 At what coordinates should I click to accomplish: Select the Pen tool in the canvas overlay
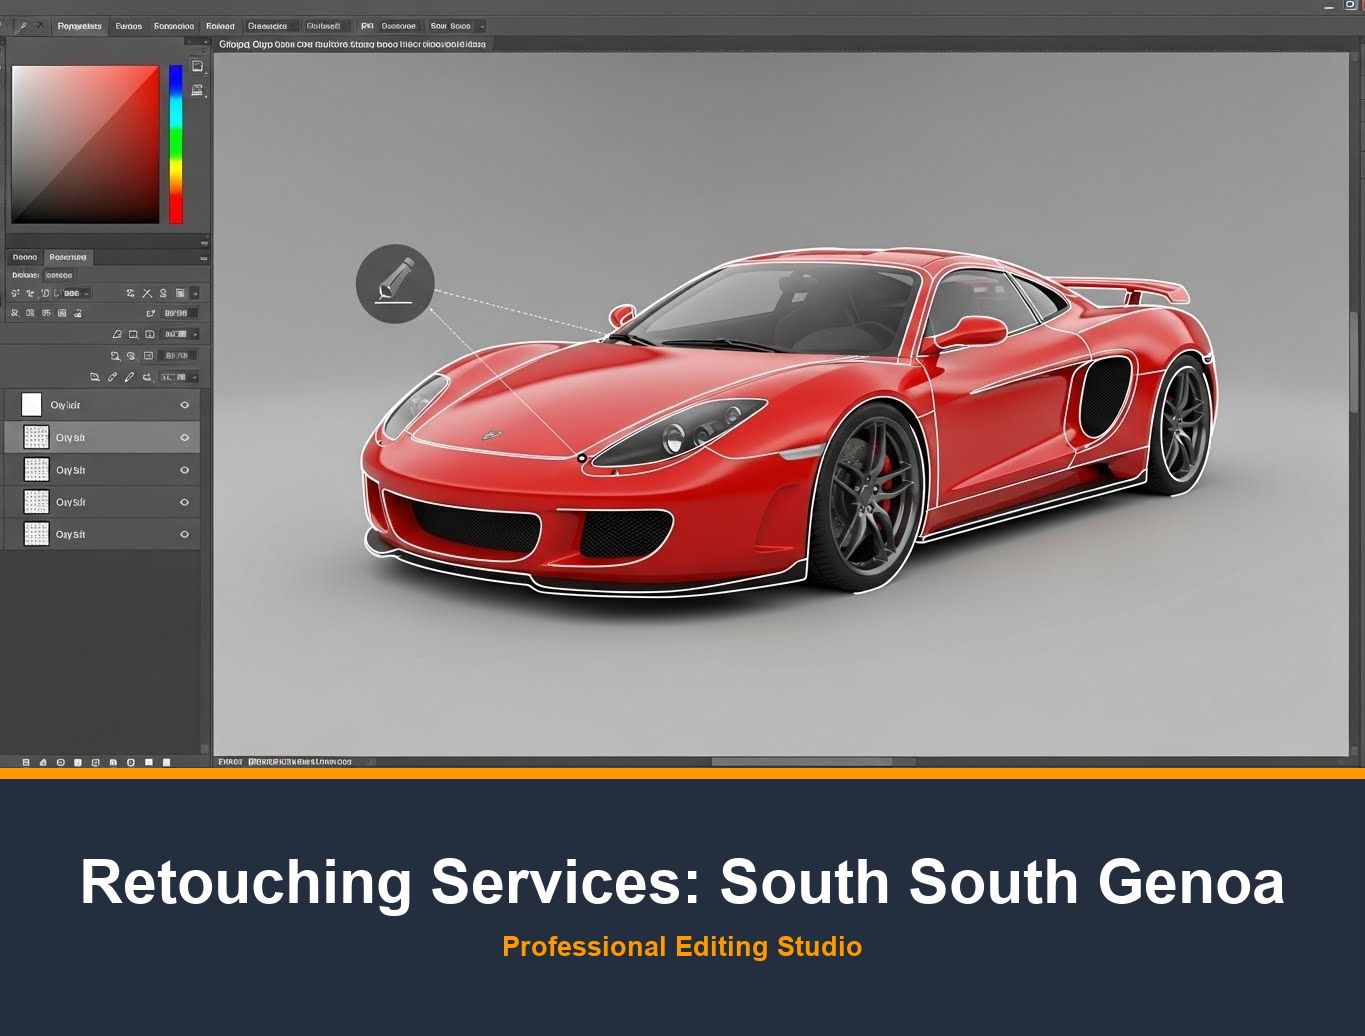click(395, 284)
